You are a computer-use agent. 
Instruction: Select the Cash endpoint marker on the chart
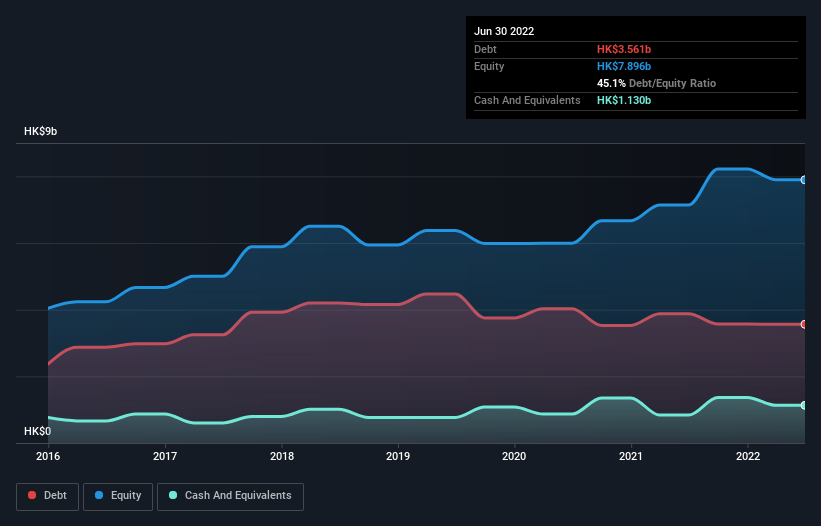click(804, 406)
